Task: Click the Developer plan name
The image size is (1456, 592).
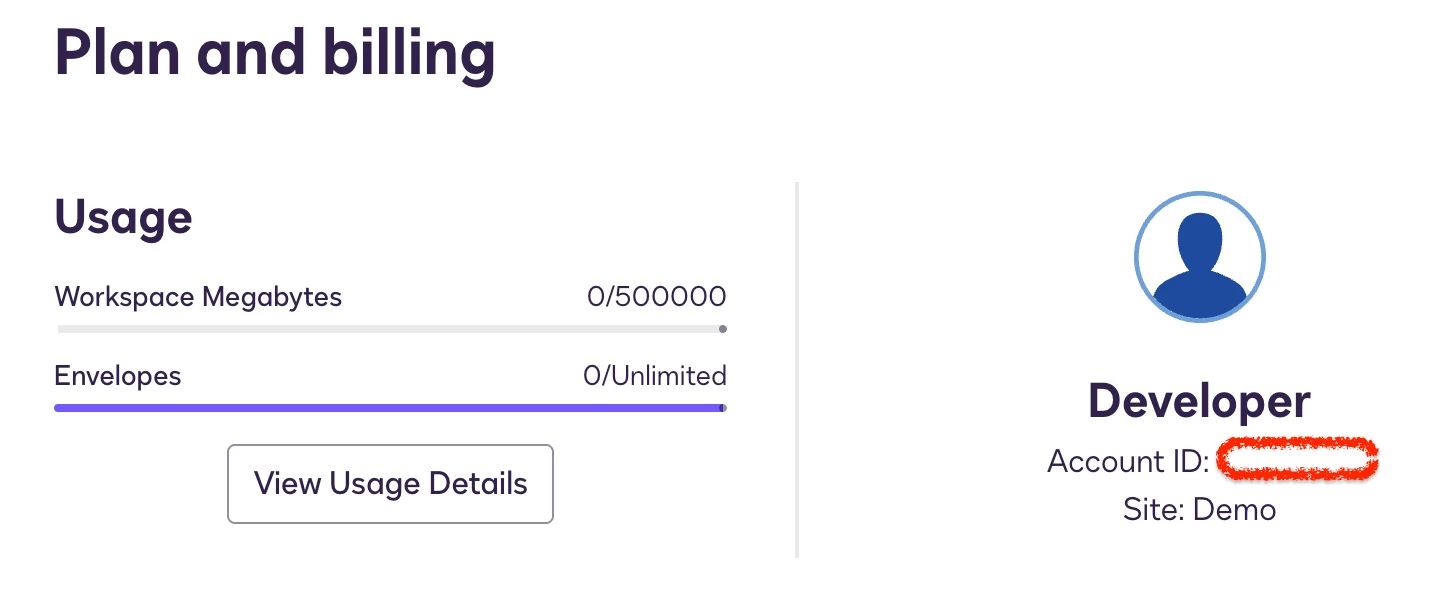Action: click(x=1199, y=401)
